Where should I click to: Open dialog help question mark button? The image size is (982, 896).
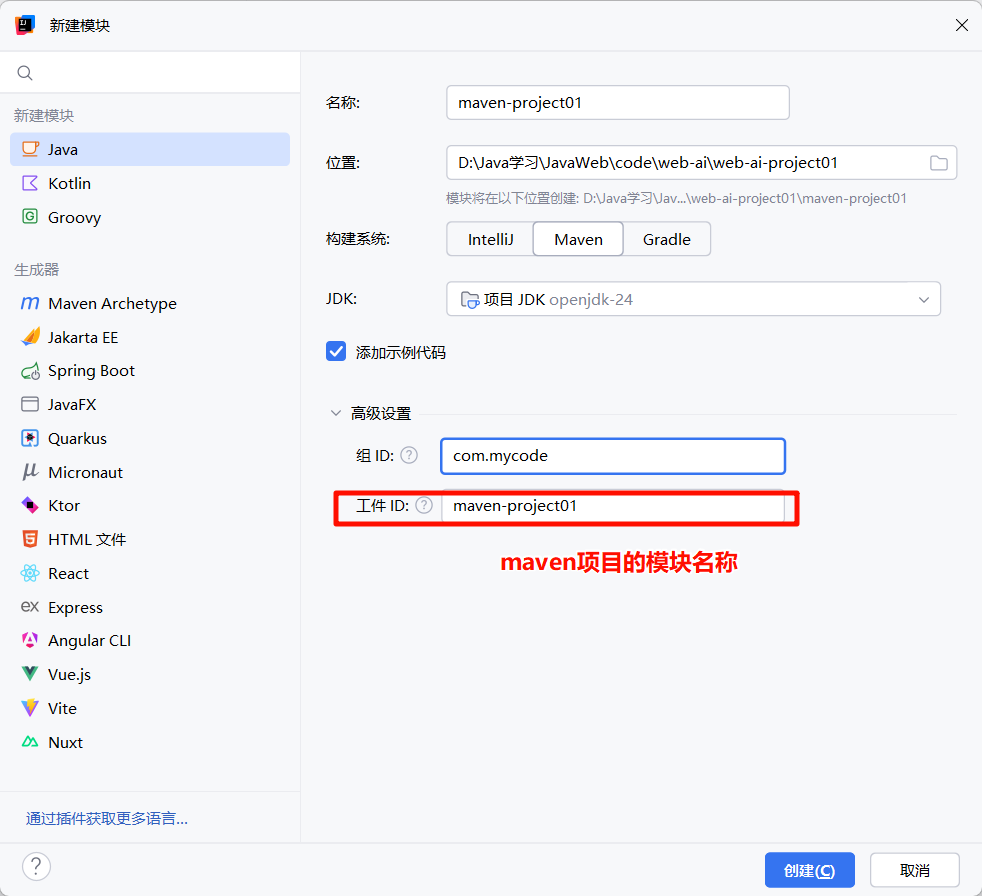point(36,867)
